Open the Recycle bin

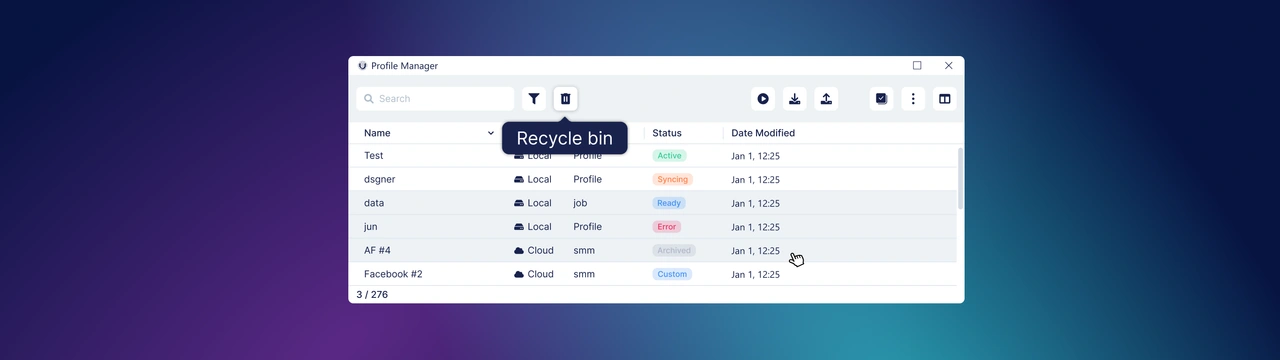click(x=565, y=99)
